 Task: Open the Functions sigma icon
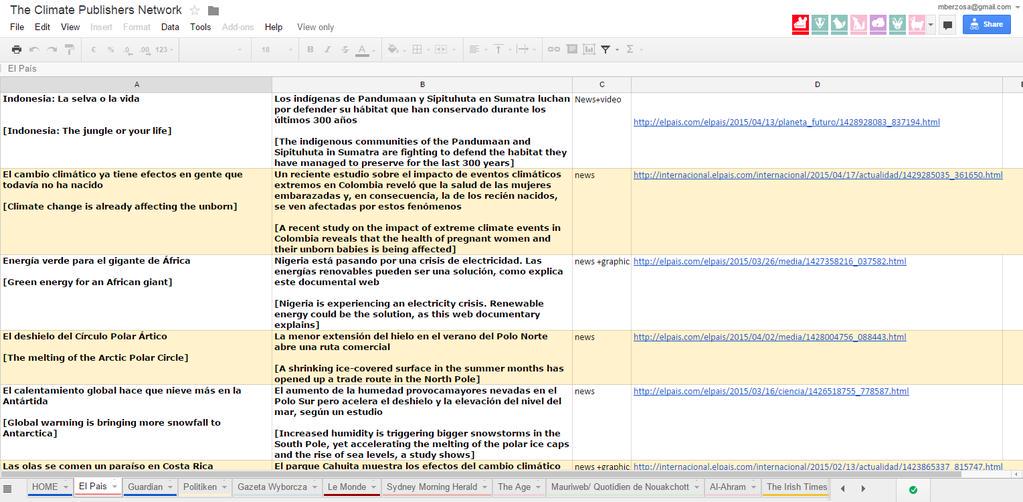pos(630,49)
